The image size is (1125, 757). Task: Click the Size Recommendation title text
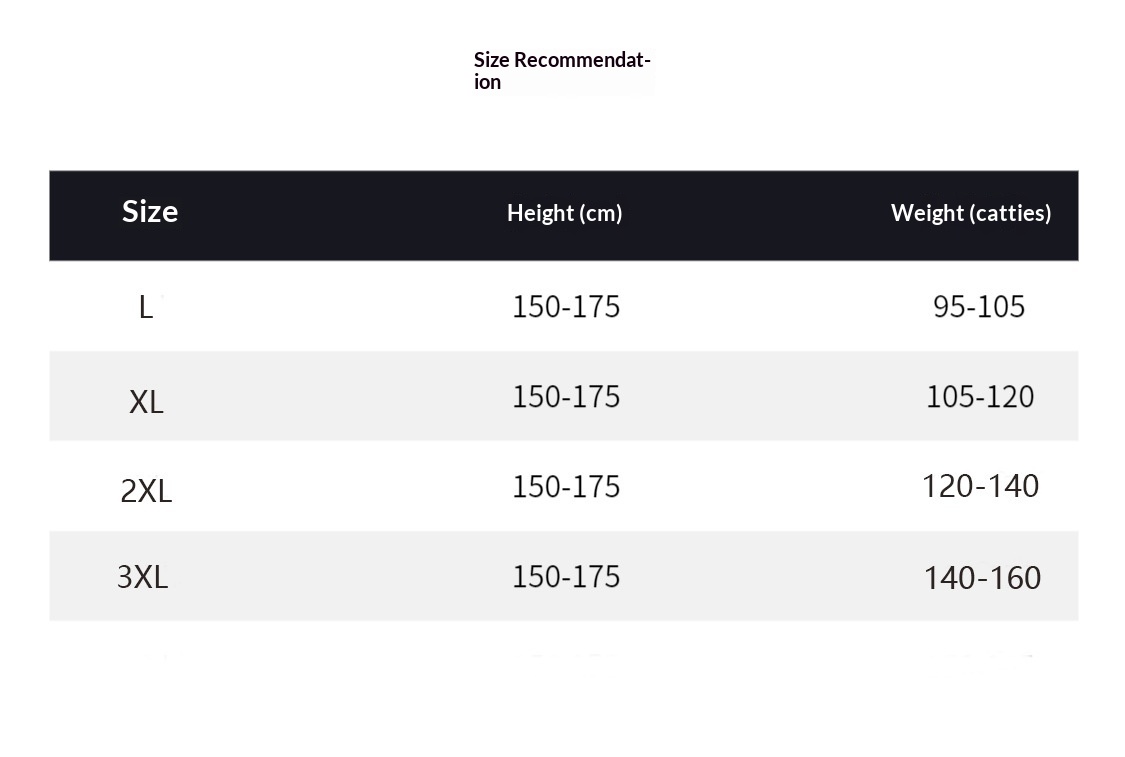[x=562, y=70]
